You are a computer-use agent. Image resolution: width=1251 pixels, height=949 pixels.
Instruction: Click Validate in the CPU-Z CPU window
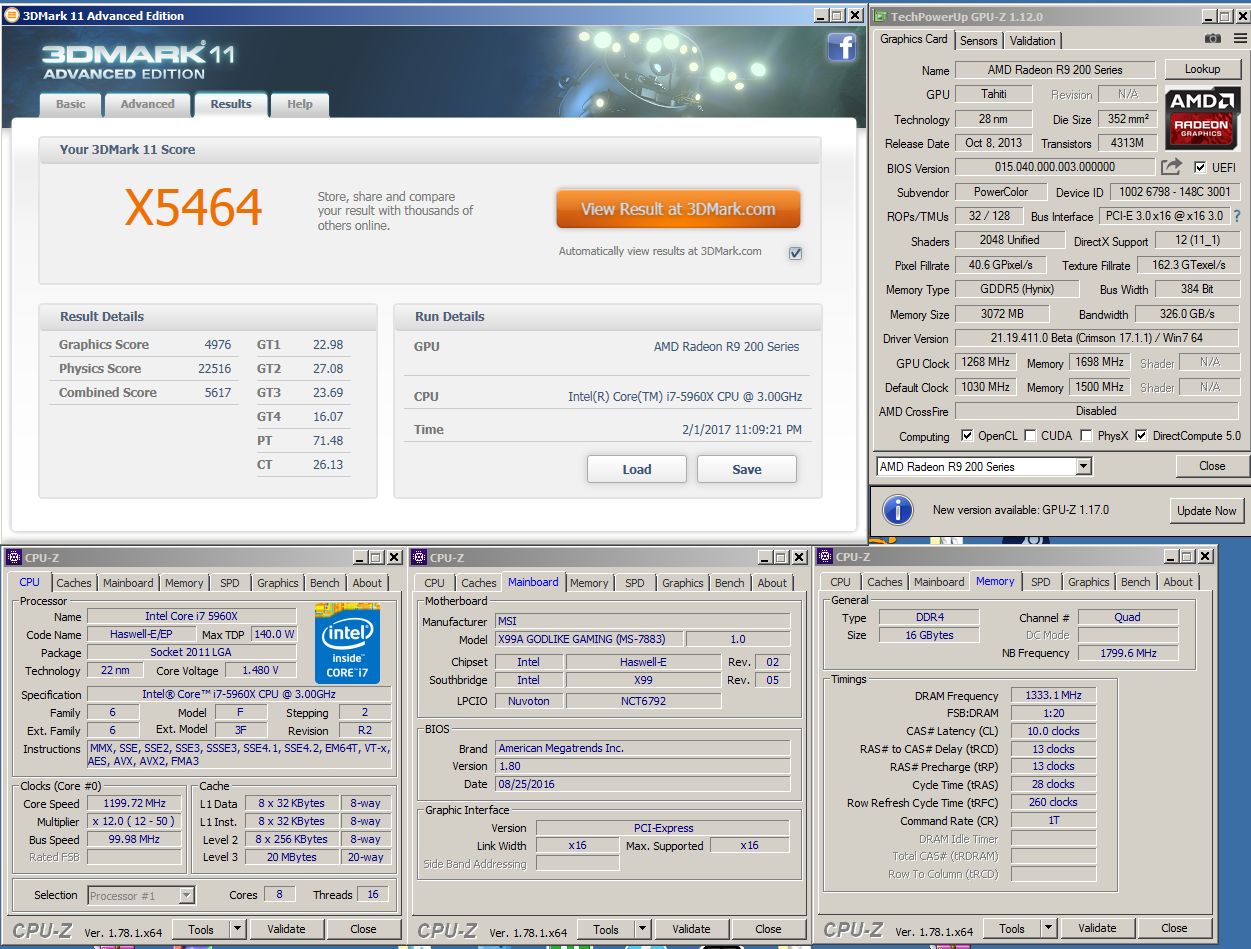tap(286, 929)
